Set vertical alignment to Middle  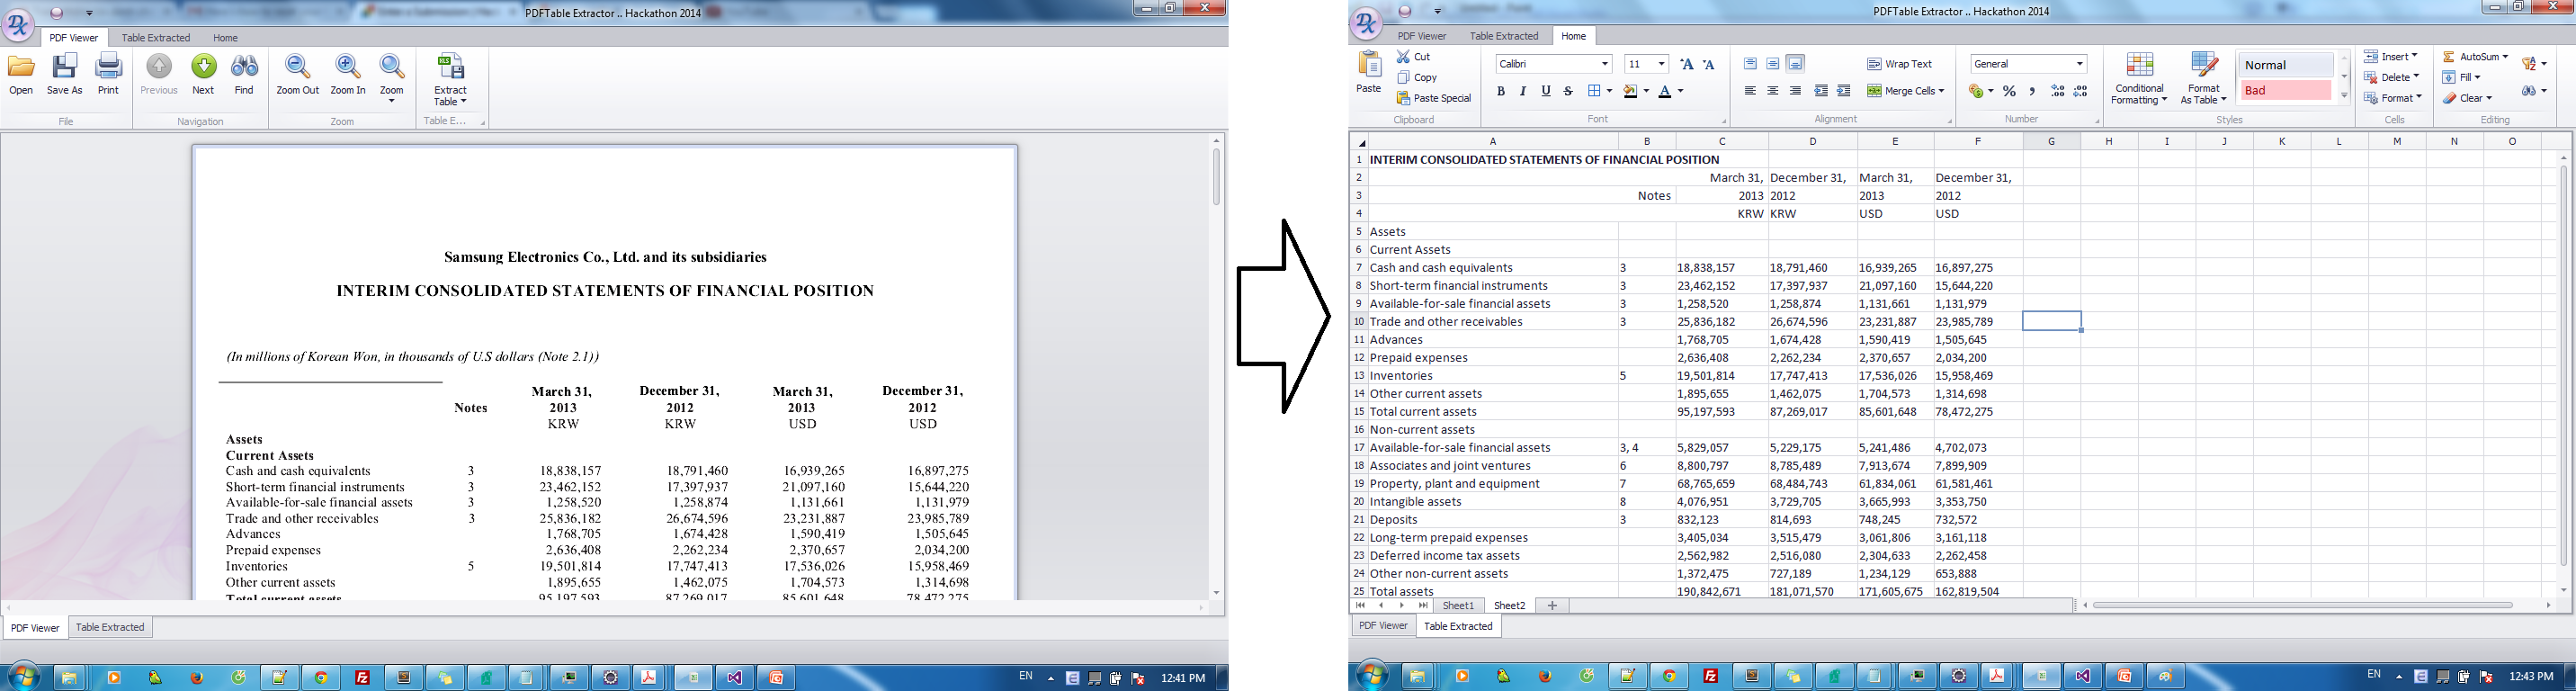(x=1773, y=64)
